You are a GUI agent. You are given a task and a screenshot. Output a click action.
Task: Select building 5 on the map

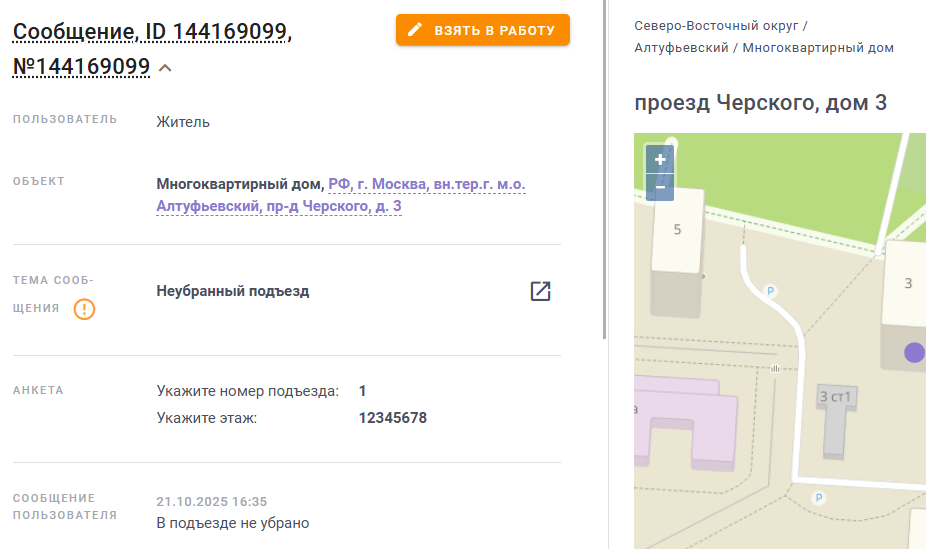tap(677, 230)
